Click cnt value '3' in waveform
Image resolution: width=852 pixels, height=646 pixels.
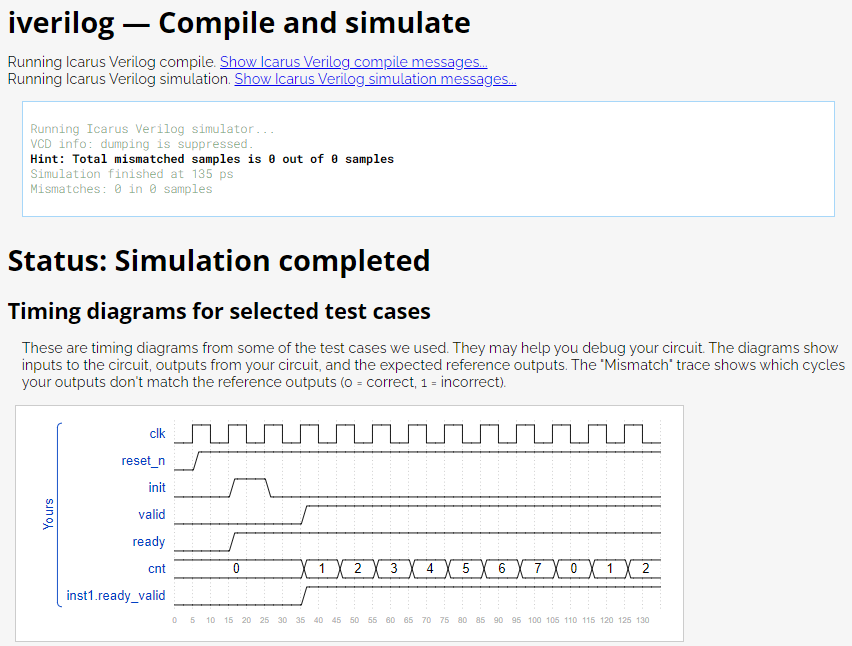coord(394,569)
